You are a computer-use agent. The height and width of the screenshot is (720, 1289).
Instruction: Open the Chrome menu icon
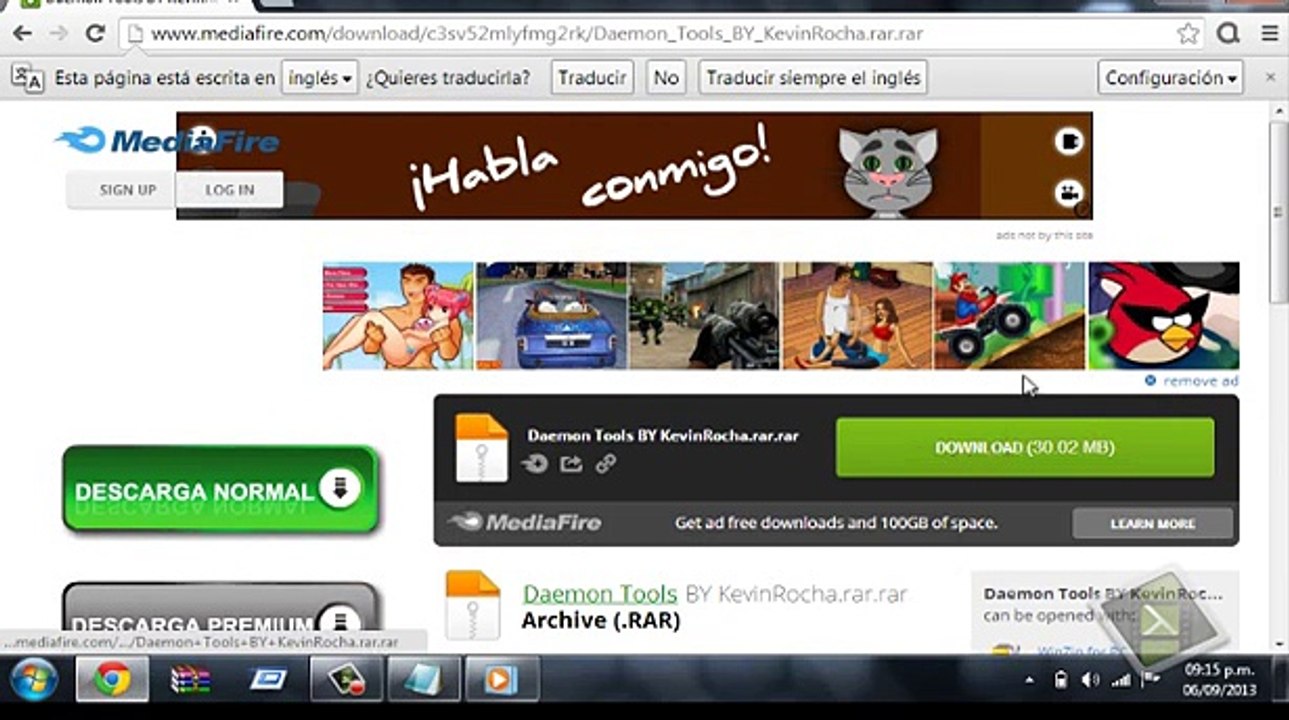tap(1270, 34)
